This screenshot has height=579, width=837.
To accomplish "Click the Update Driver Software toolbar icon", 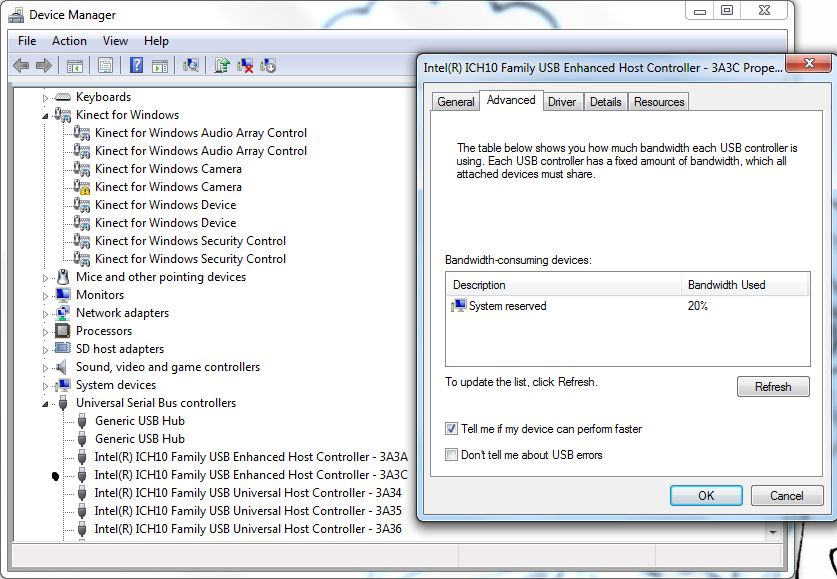I will click(x=222, y=66).
